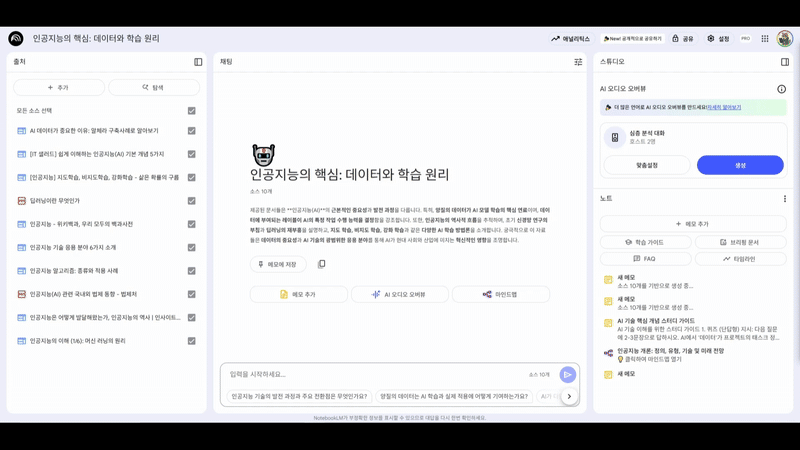
Task: Click 마인드맵 button
Action: (x=501, y=294)
